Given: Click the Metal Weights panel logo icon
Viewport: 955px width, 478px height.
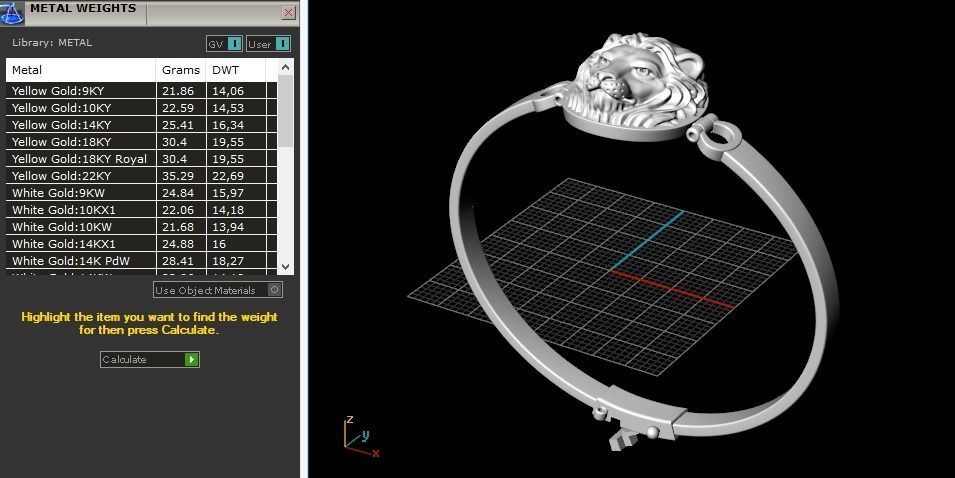Looking at the screenshot, I should tap(12, 12).
